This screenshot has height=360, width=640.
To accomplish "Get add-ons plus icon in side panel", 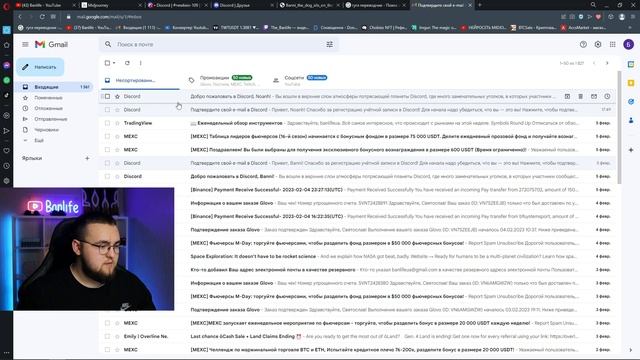I will tap(631, 150).
